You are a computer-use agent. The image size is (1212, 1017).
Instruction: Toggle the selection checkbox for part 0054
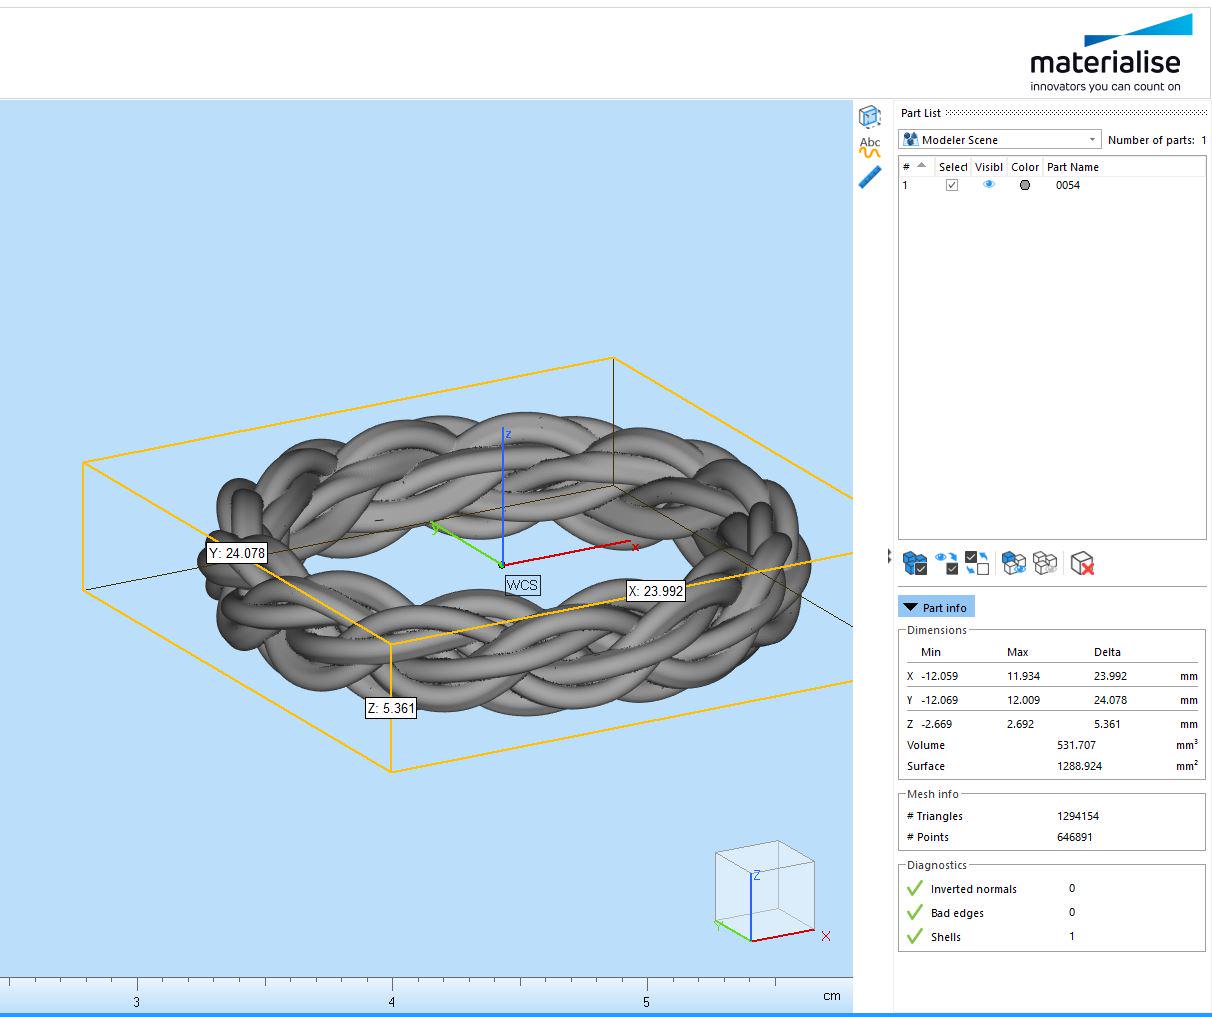[x=952, y=185]
